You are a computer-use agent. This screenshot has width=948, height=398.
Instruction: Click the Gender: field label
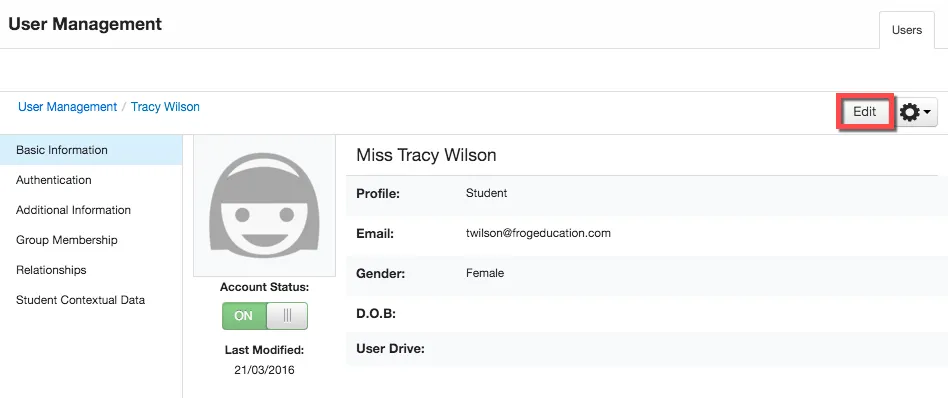tap(380, 273)
